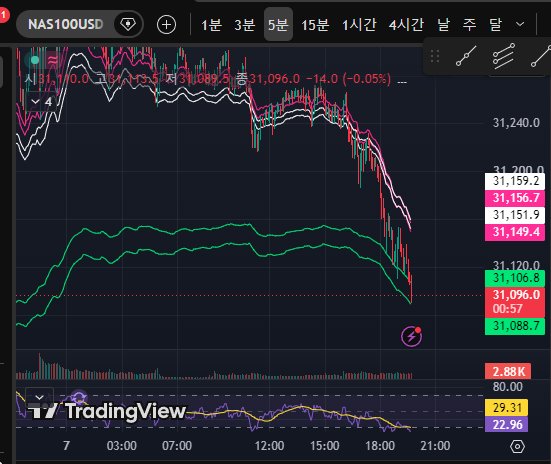Select the trend line drawing tool
The height and width of the screenshot is (464, 551).
pos(466,56)
